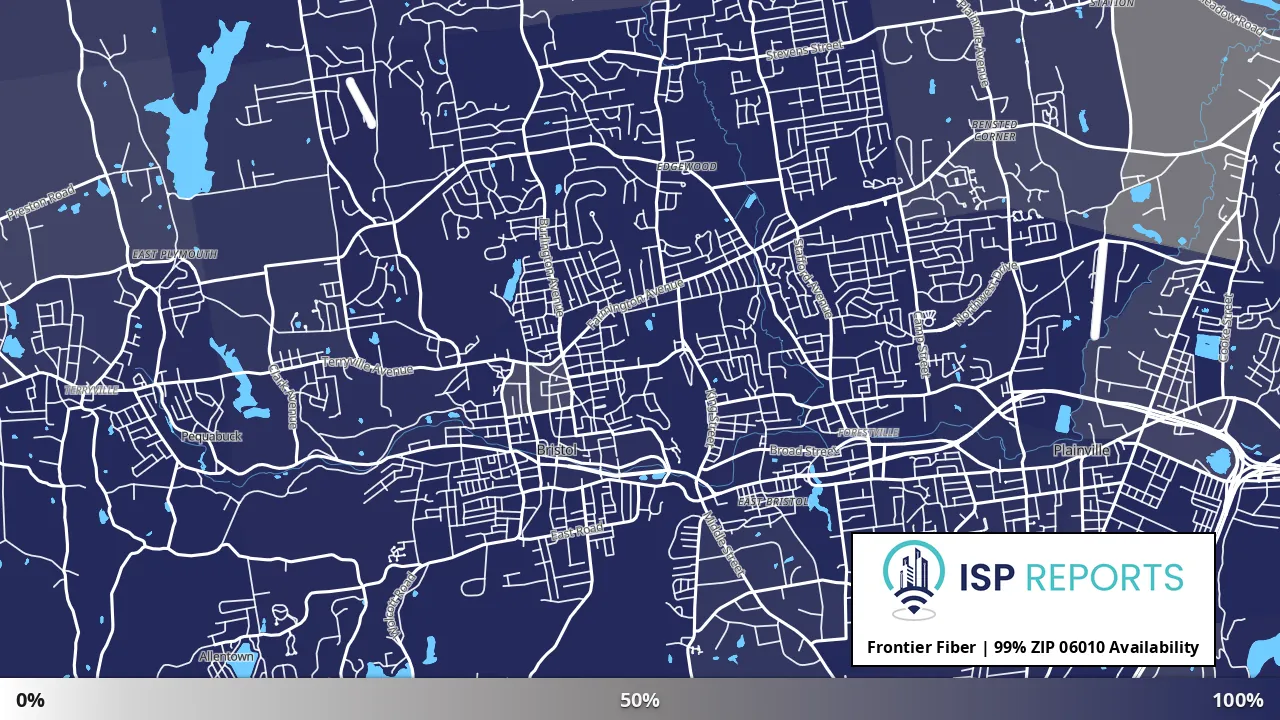Image resolution: width=1280 pixels, height=720 pixels.
Task: Click the Terryville Avenue road label
Action: (367, 365)
